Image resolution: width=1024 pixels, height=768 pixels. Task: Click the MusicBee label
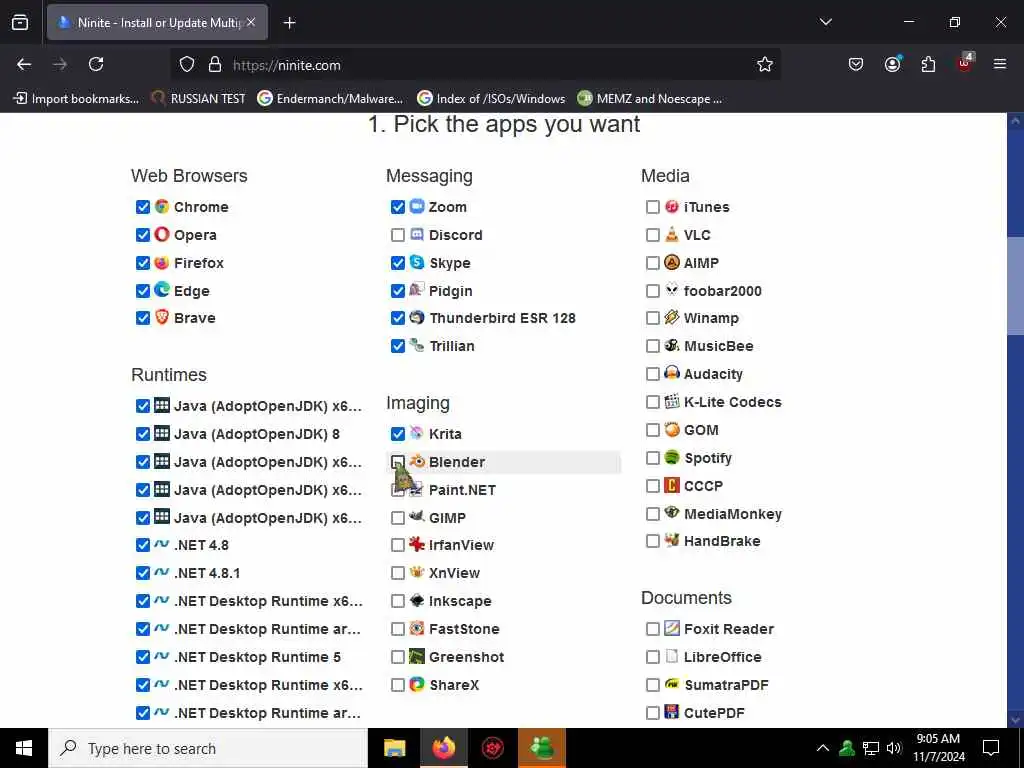click(x=718, y=346)
